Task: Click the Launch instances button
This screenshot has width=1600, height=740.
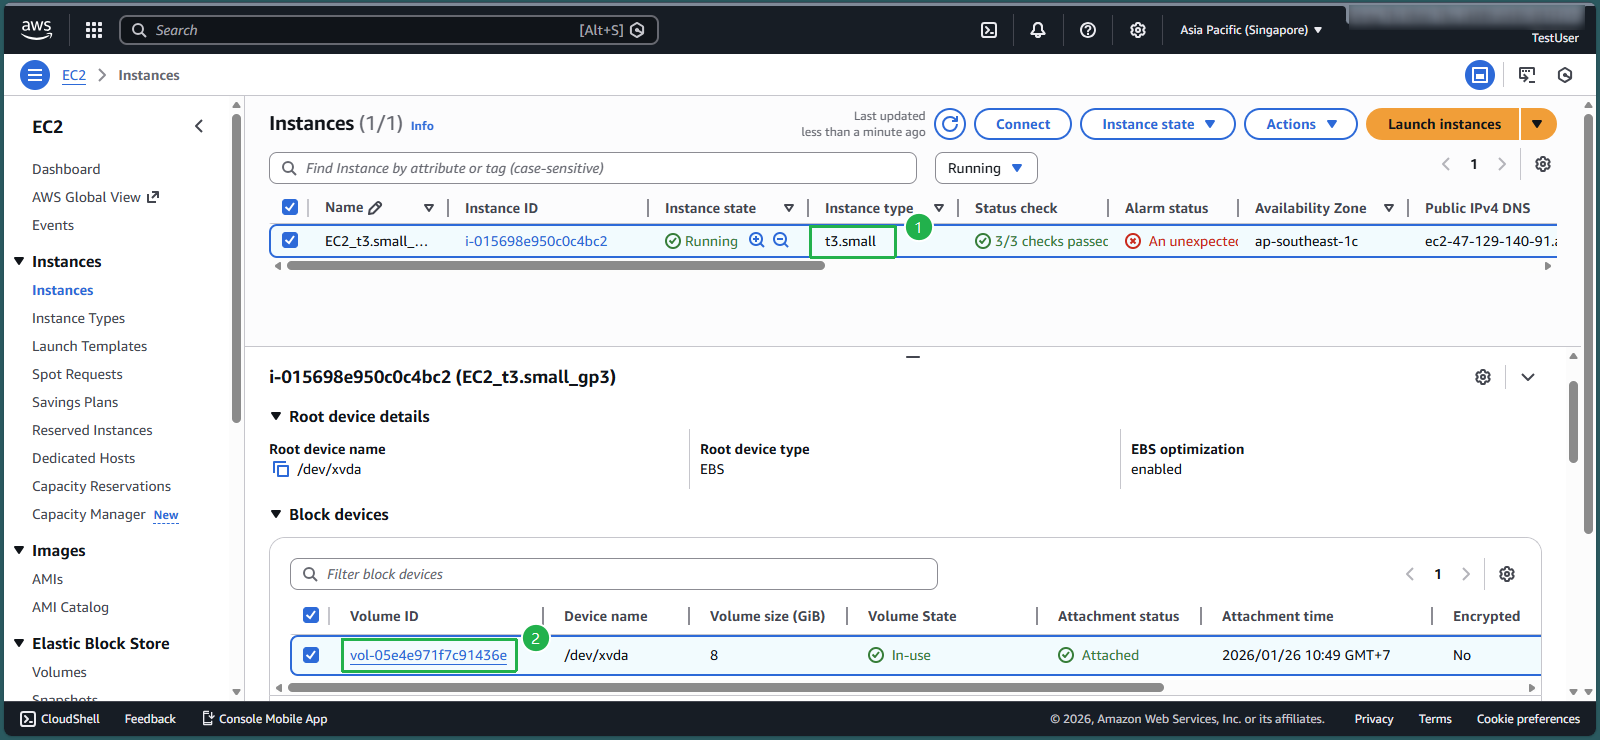Action: coord(1443,124)
